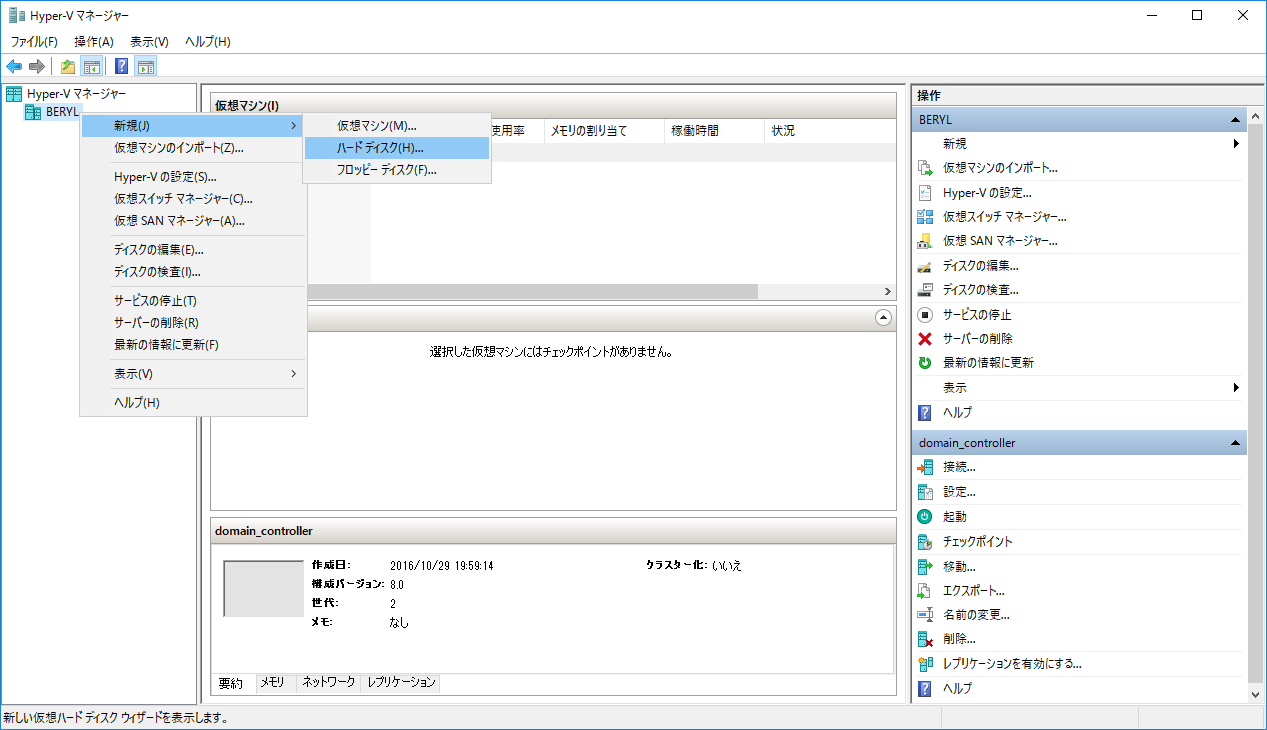Choose ディスクの検査(I)... in context menu
1267x730 pixels.
(x=193, y=272)
